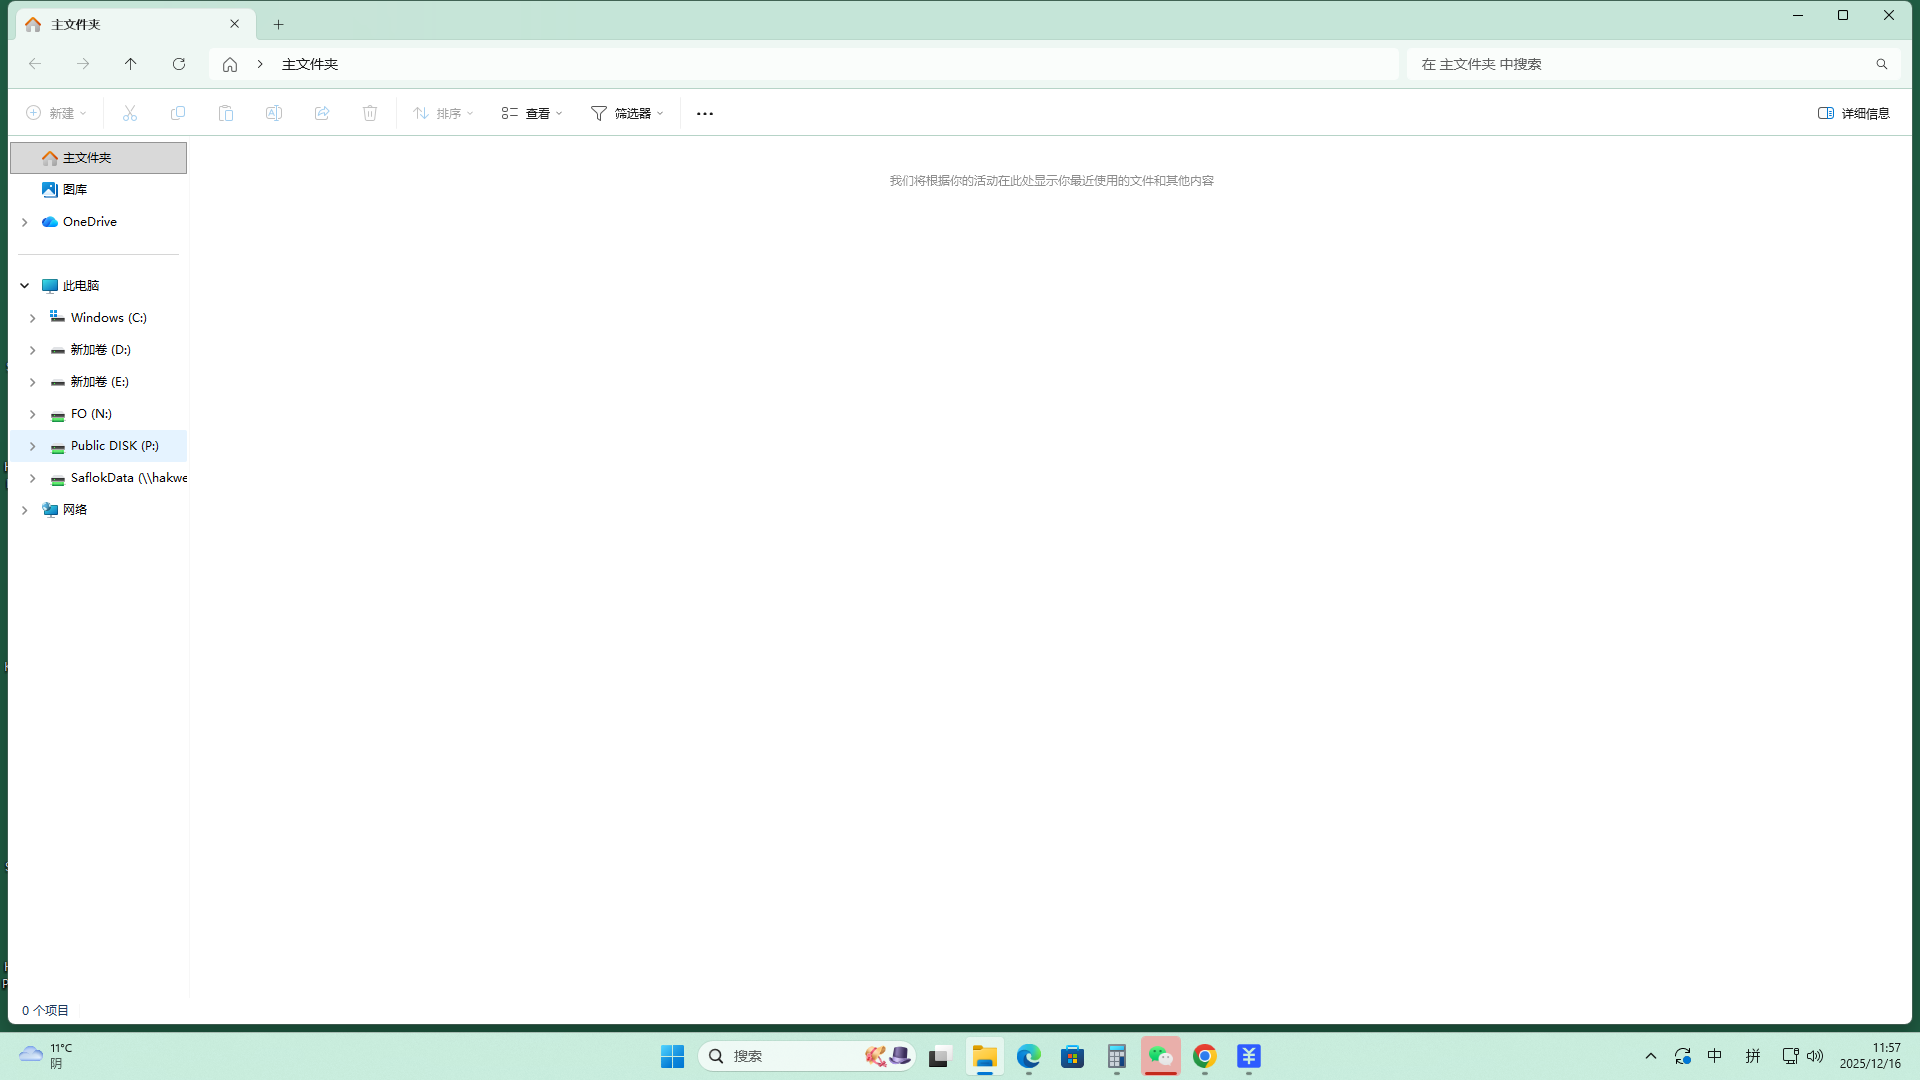Open Gallery (图库) in sidebar
Image resolution: width=1920 pixels, height=1080 pixels.
click(75, 189)
